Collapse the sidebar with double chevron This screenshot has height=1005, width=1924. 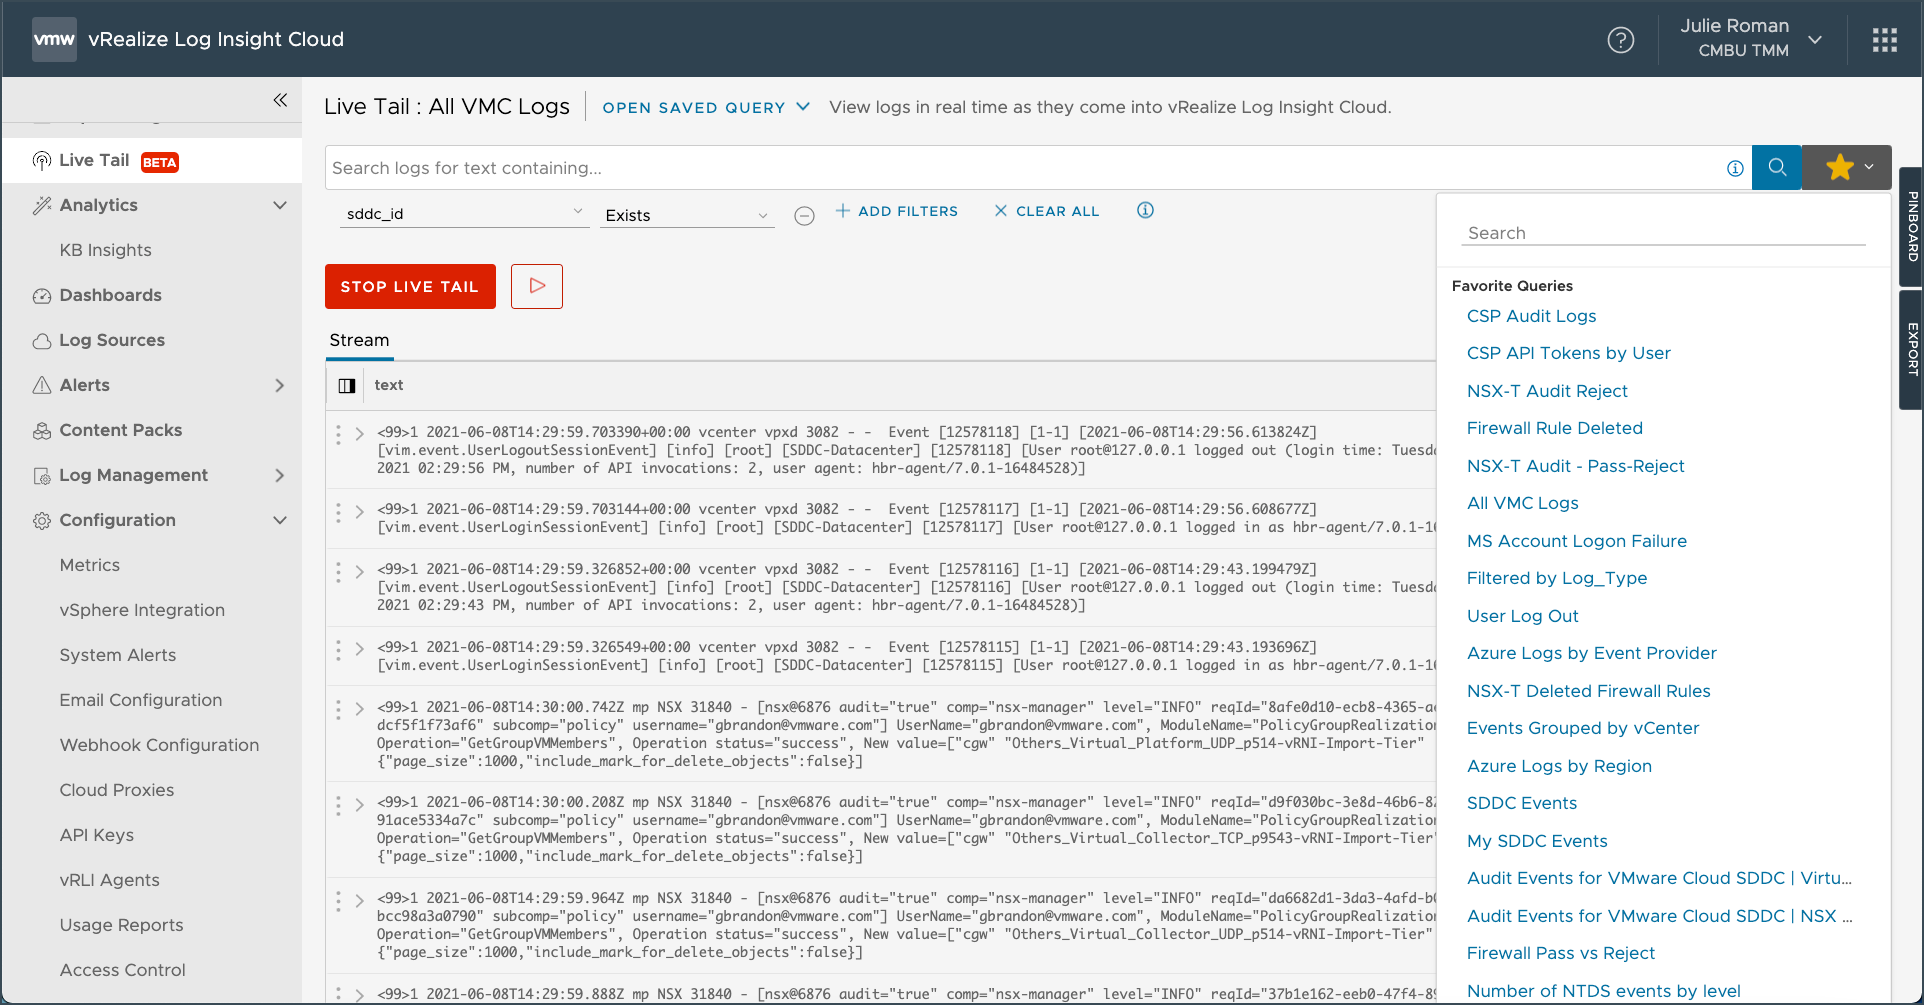tap(280, 100)
